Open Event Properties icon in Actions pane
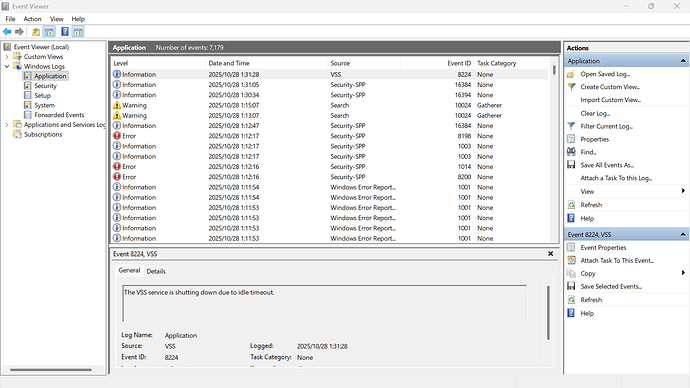 (x=571, y=248)
